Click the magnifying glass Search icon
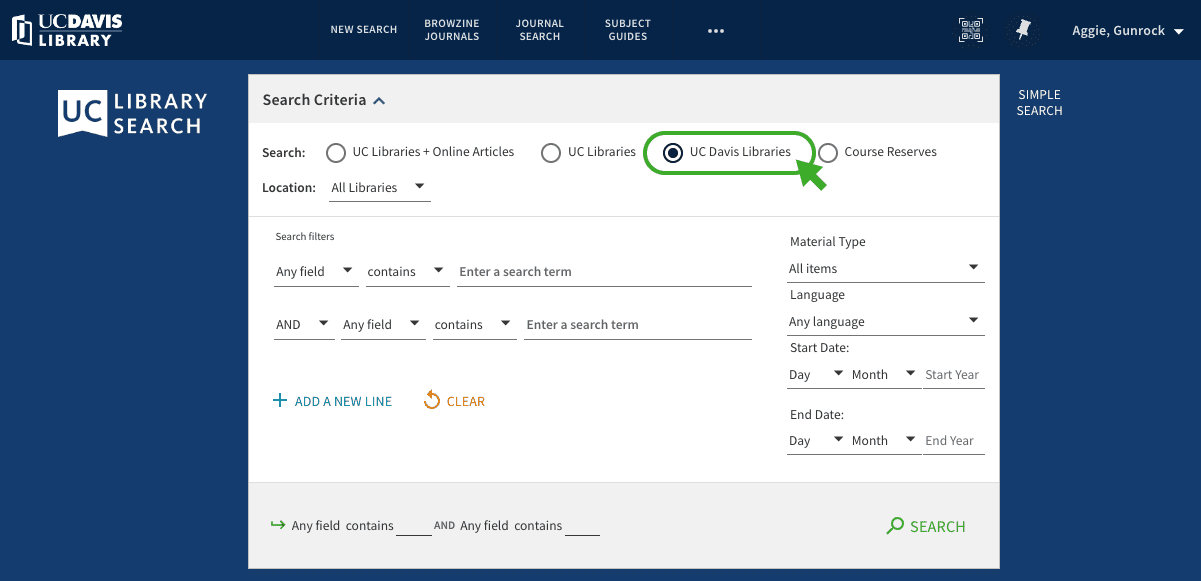 coord(895,526)
